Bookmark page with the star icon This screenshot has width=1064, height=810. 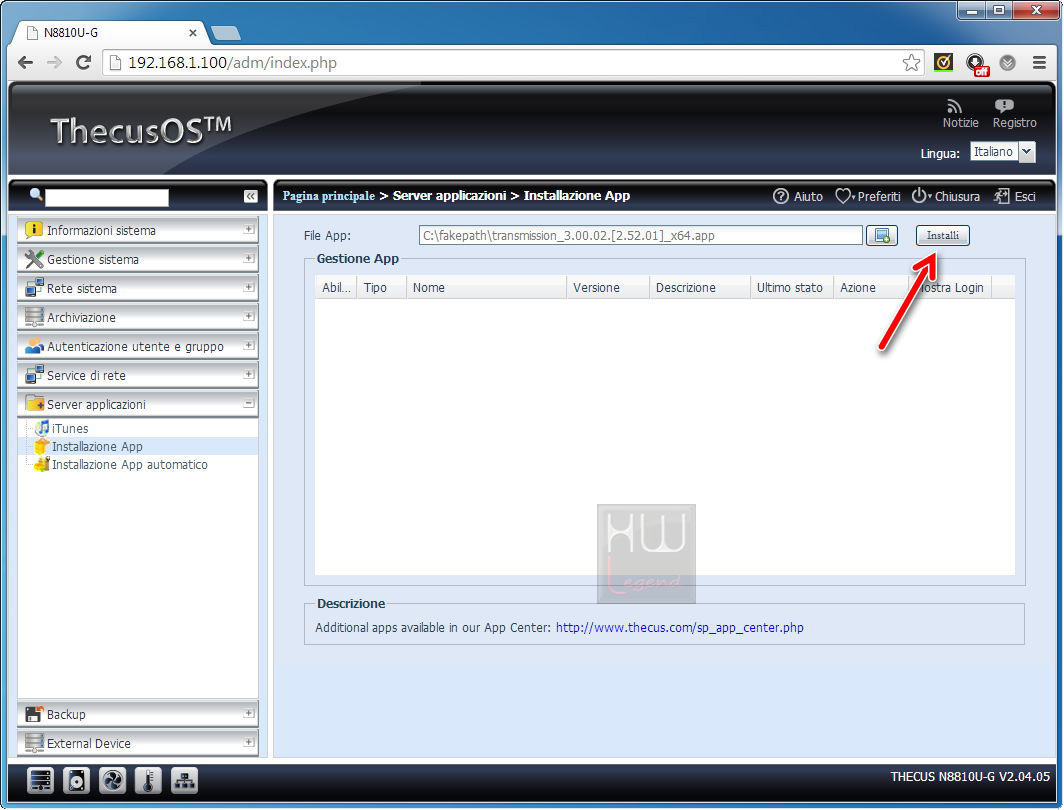tap(911, 63)
